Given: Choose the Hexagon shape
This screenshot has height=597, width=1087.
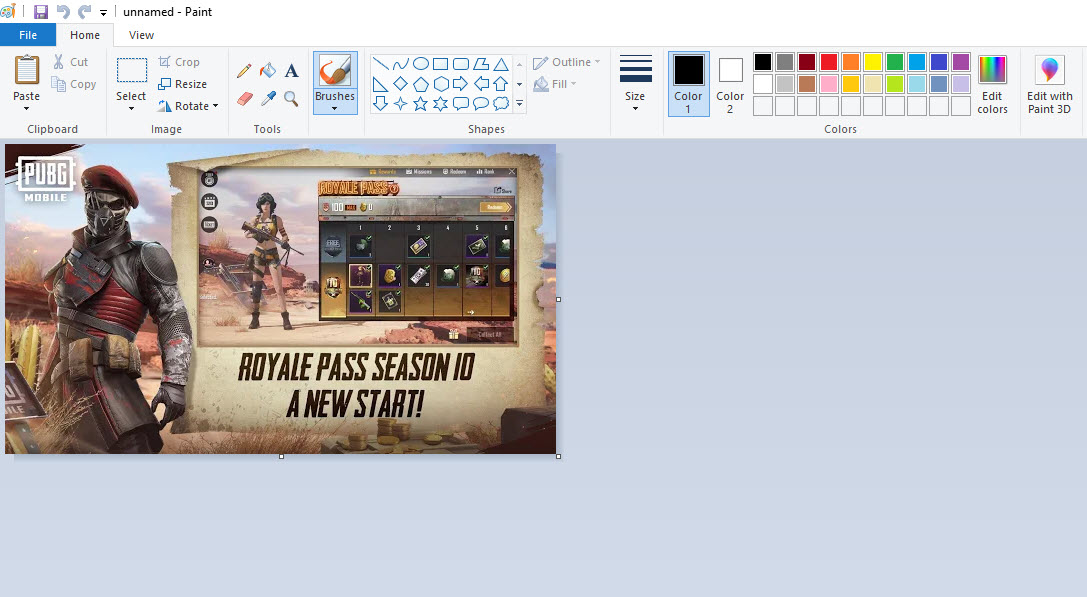Looking at the screenshot, I should (x=440, y=85).
